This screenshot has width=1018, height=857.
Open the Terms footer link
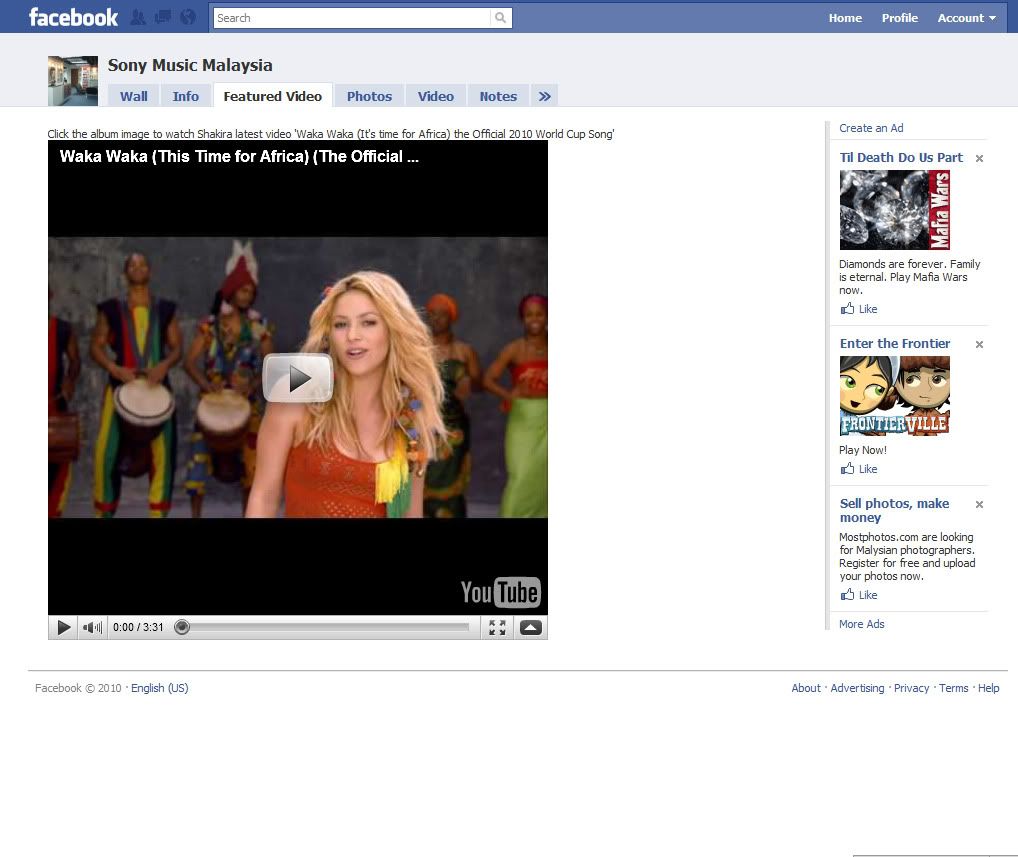(953, 688)
